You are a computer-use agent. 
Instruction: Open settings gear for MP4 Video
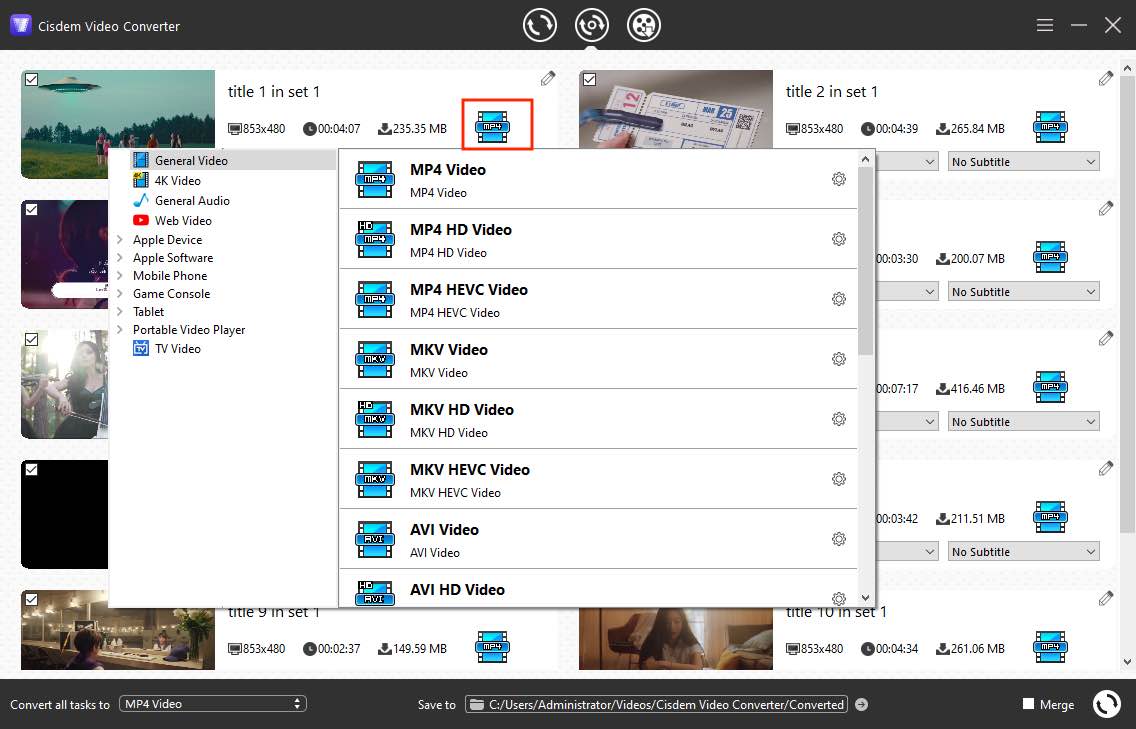[839, 179]
